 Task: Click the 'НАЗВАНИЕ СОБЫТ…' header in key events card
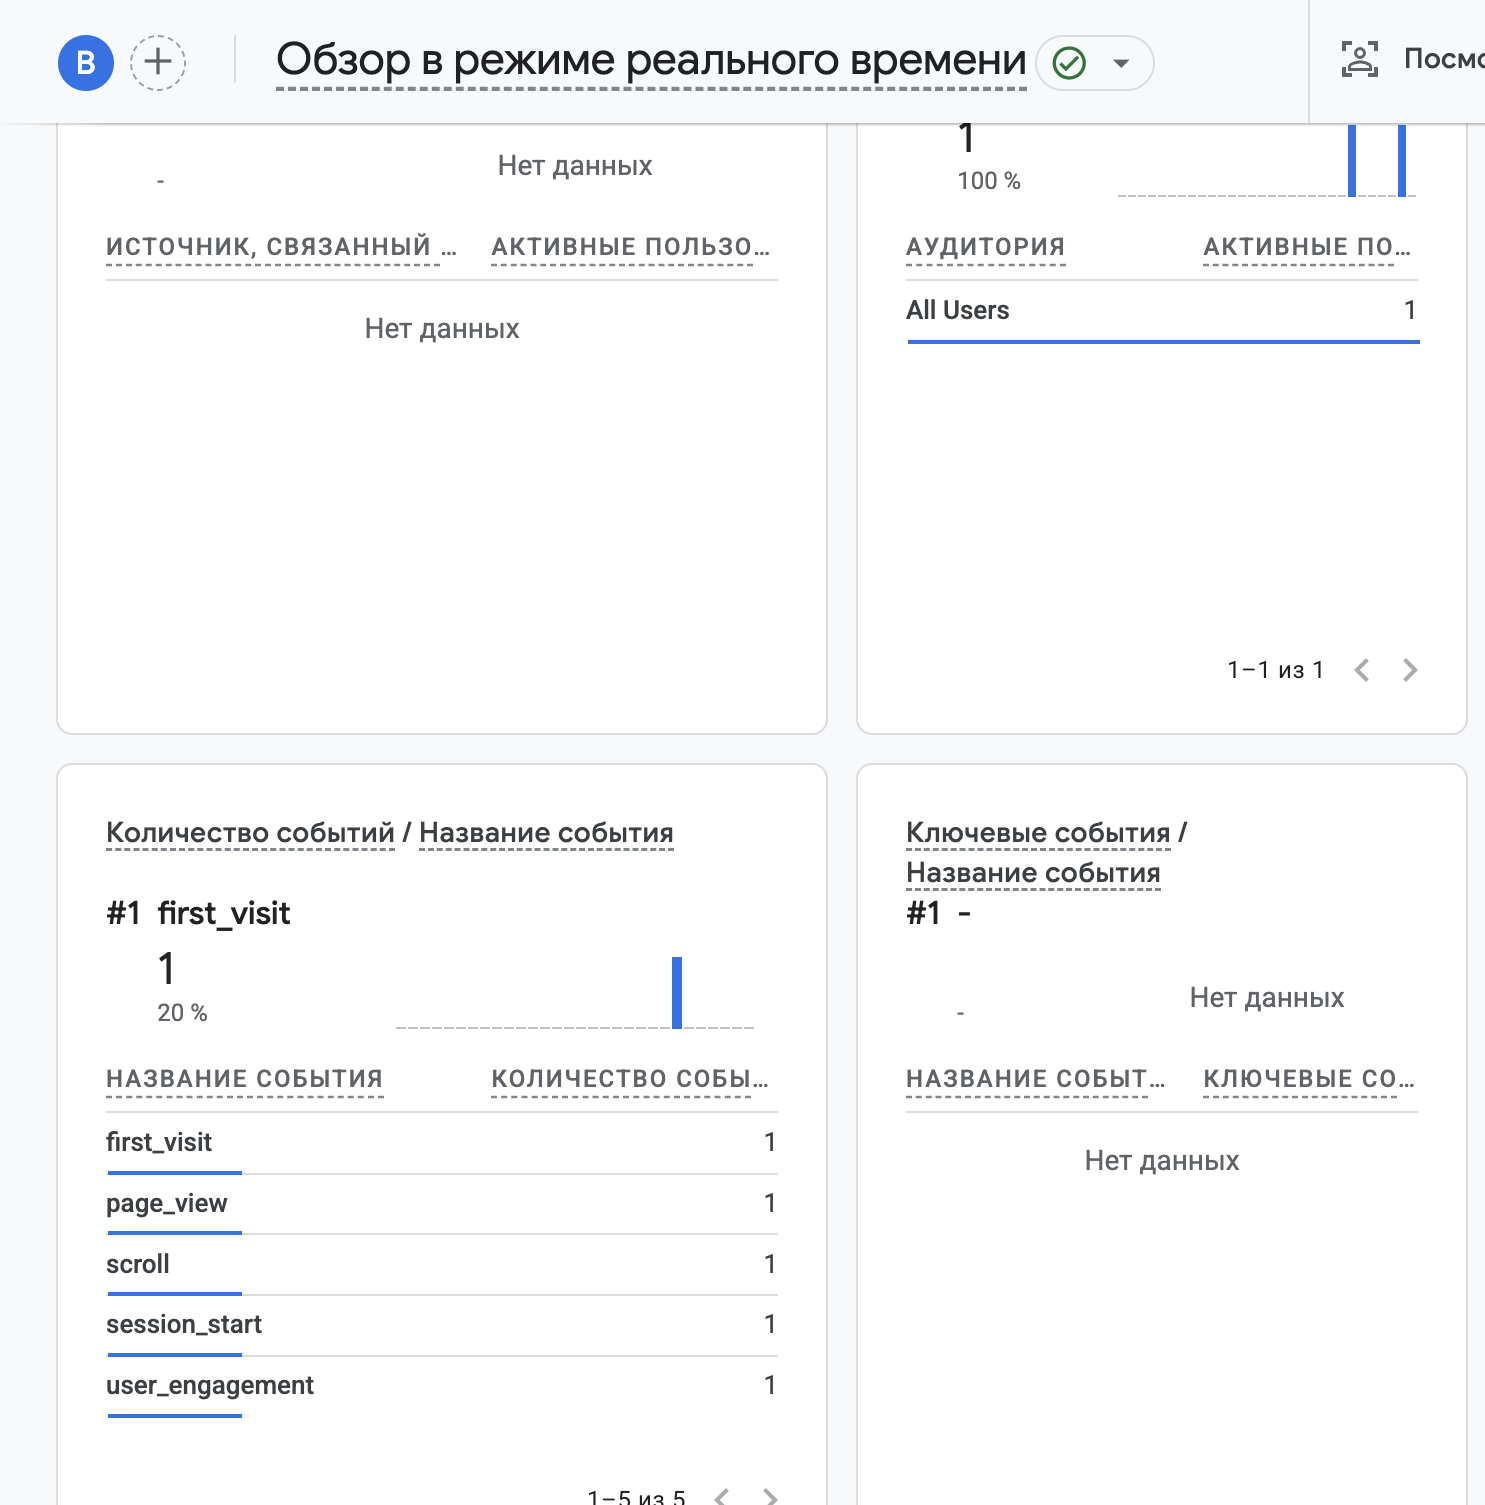click(x=1036, y=1079)
